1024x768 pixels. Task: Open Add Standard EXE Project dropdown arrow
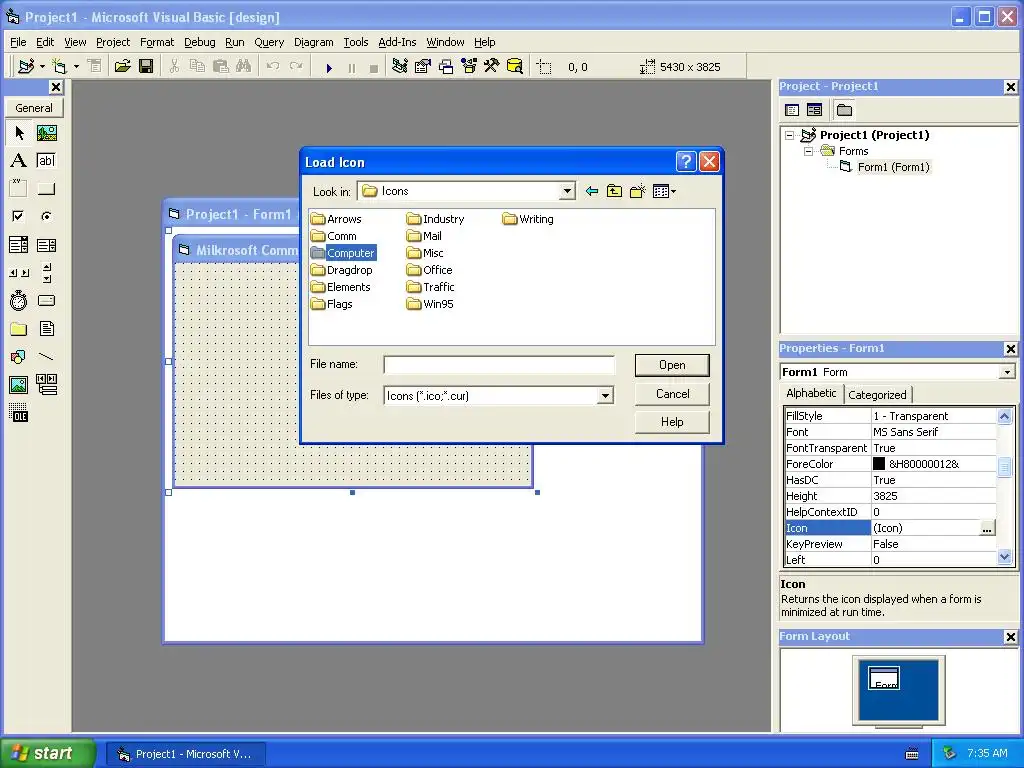point(42,66)
